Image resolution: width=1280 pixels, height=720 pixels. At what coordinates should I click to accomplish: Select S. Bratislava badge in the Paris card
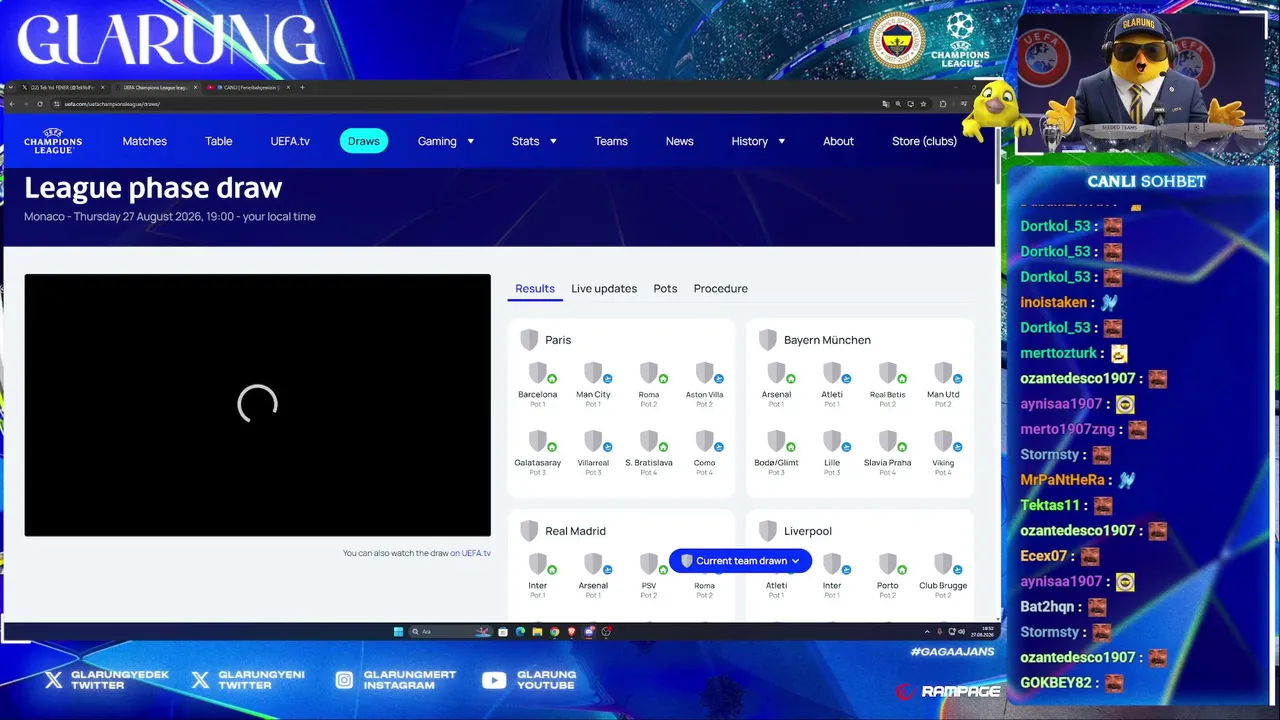pos(649,441)
